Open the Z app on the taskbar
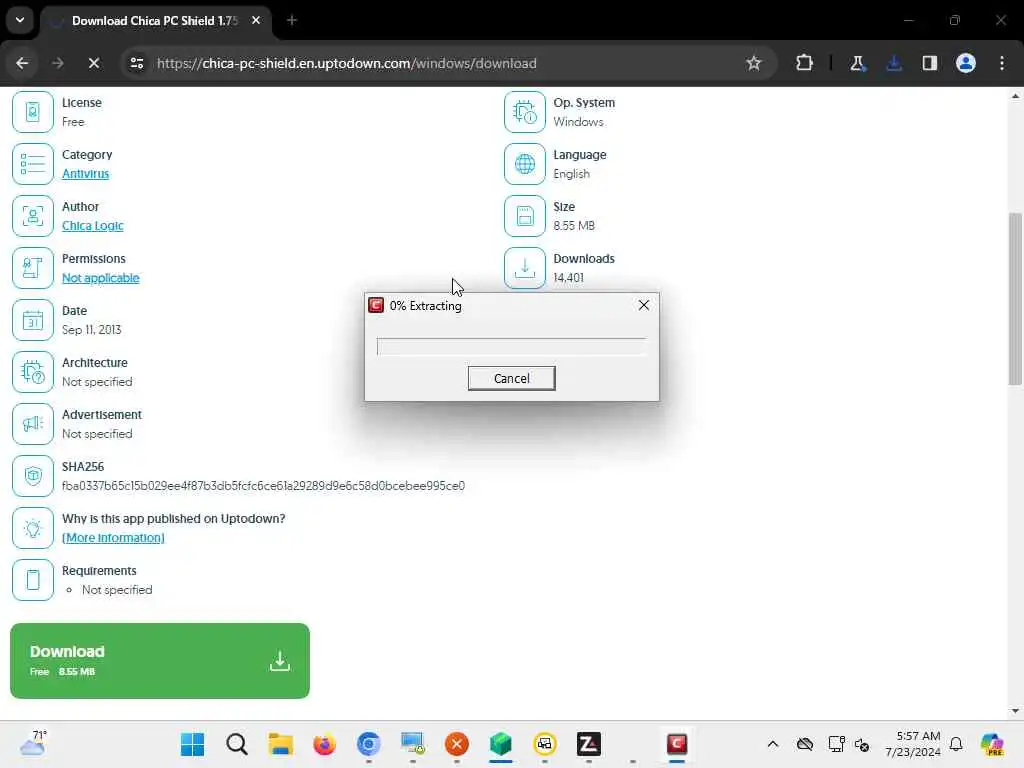 tap(588, 744)
